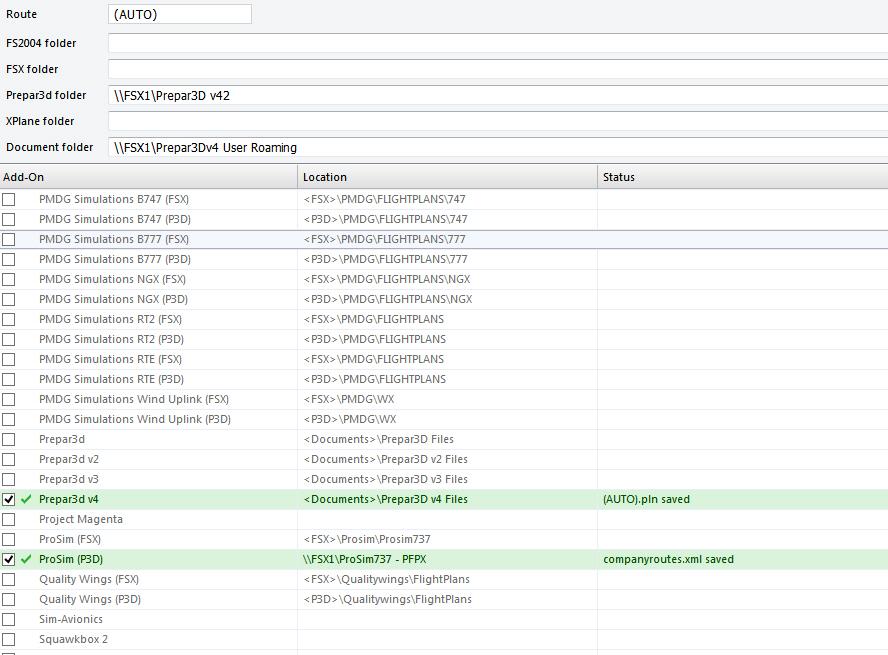This screenshot has height=655, width=888.
Task: Select the Sim-Avionics checkbox
Action: point(9,619)
